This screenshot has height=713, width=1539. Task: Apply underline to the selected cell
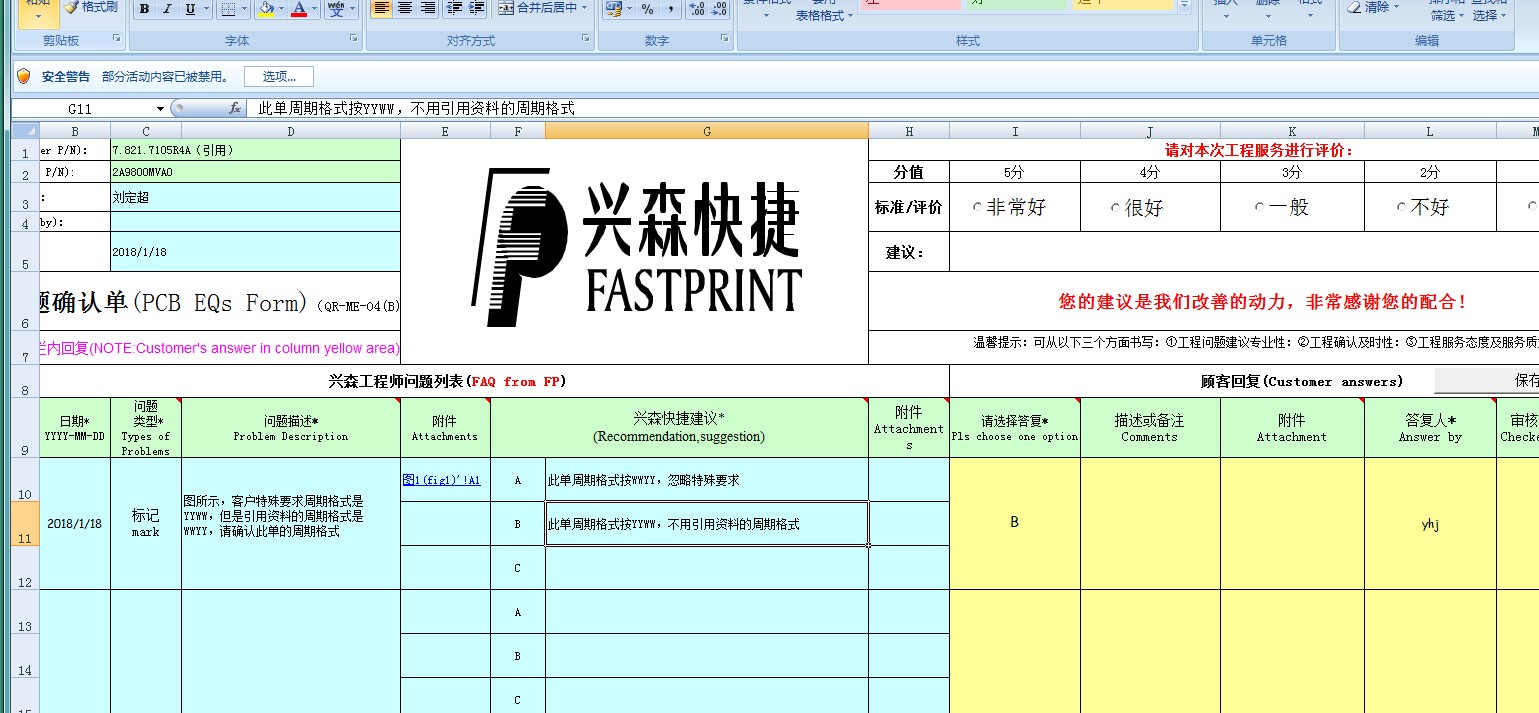189,9
